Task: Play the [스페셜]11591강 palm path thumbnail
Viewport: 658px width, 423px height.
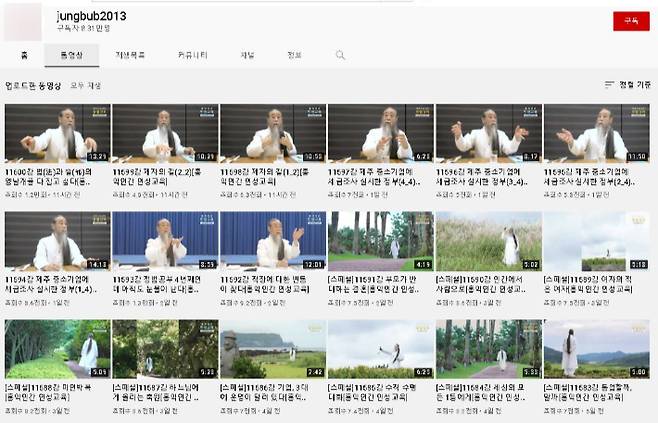Action: 381,241
